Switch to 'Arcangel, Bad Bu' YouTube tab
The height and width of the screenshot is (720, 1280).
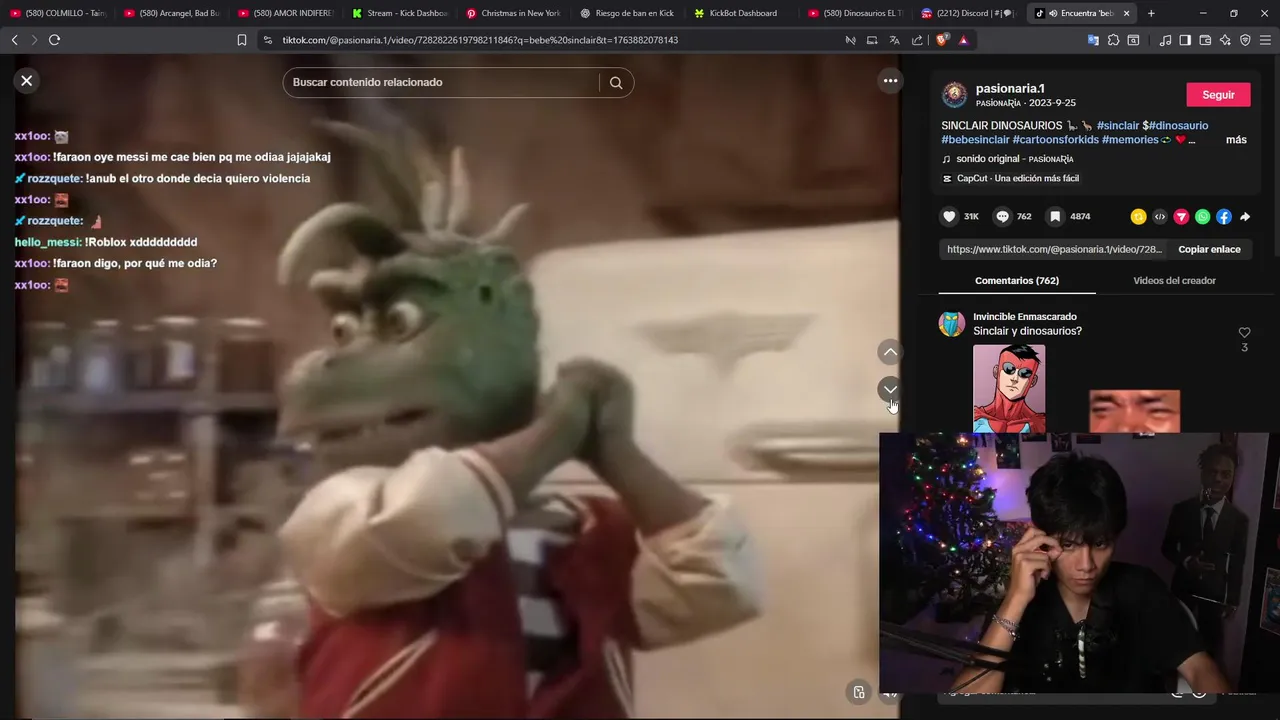pyautogui.click(x=172, y=13)
